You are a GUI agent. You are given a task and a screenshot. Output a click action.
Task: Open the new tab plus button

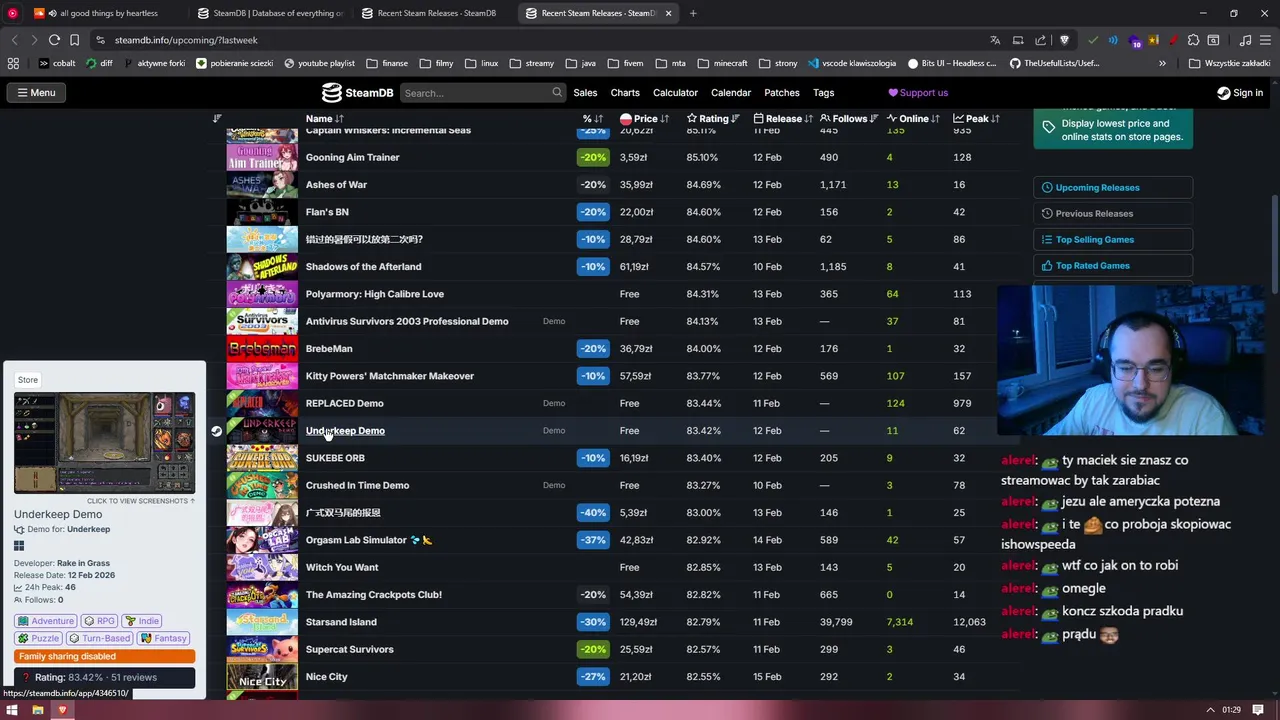pyautogui.click(x=693, y=13)
